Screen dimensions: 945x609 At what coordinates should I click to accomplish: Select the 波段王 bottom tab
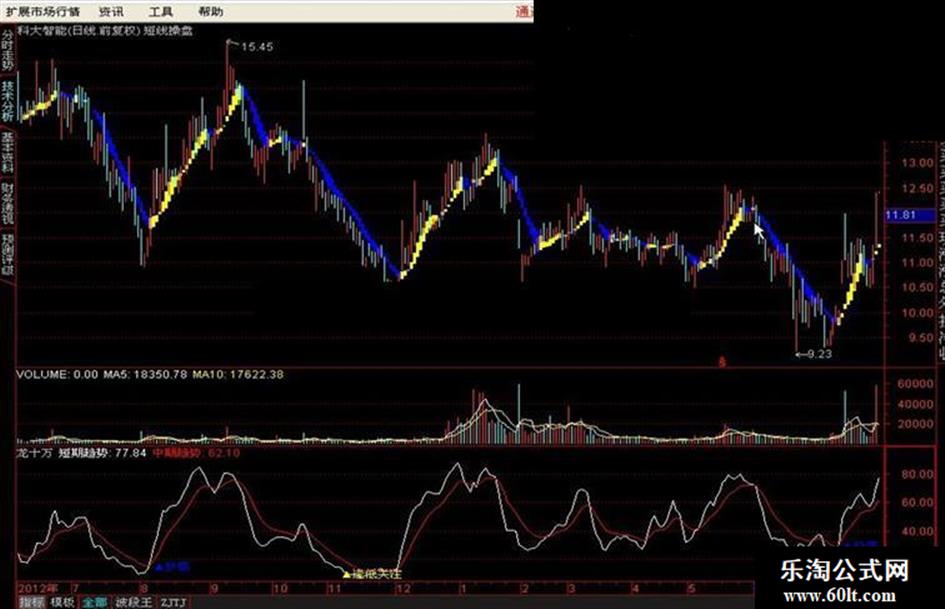coord(134,602)
